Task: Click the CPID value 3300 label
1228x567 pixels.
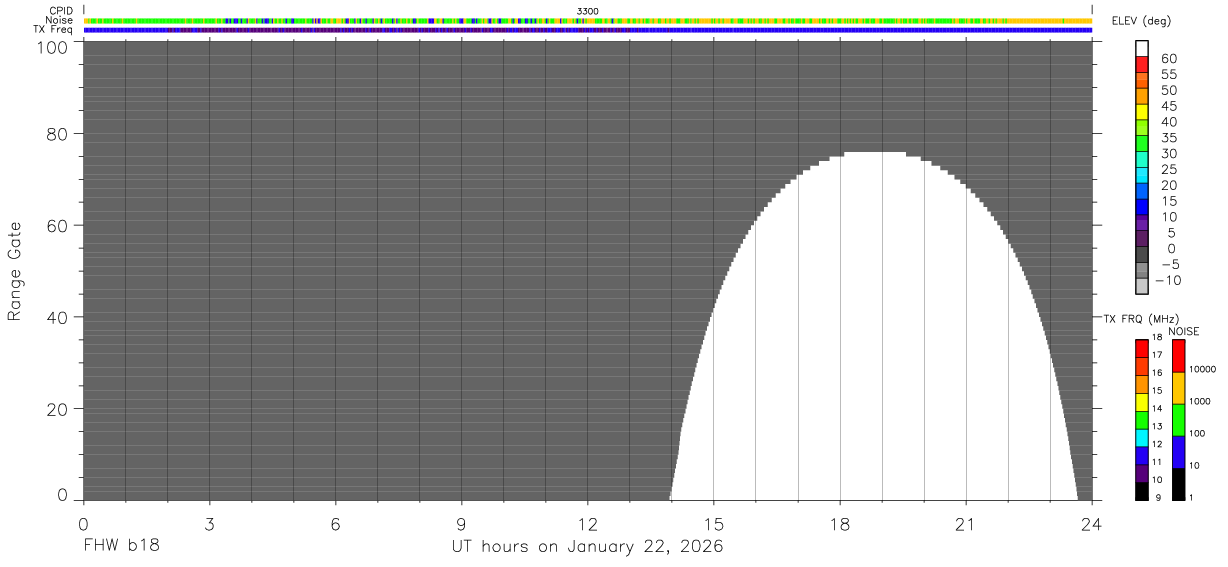Action: 588,11
